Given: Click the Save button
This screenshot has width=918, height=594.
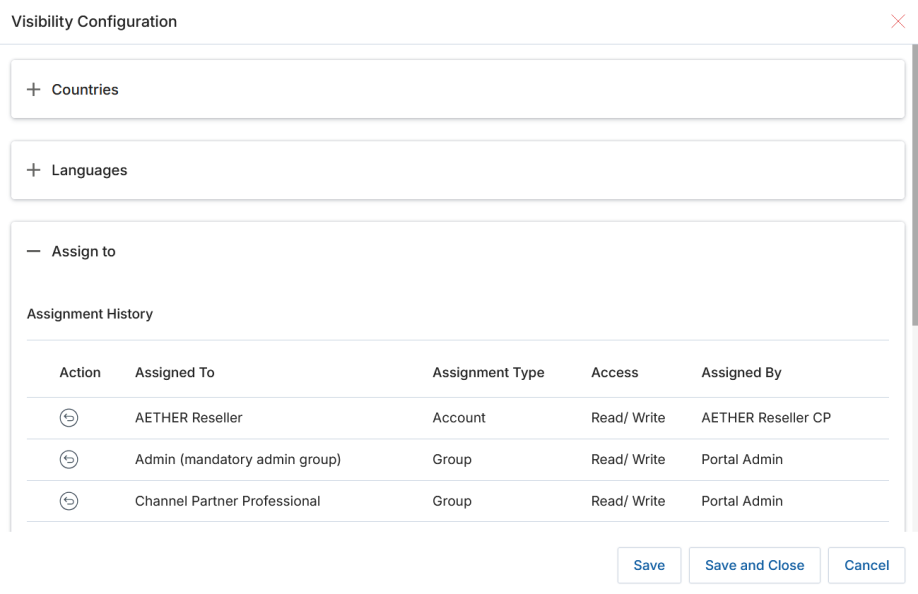Looking at the screenshot, I should (x=649, y=565).
